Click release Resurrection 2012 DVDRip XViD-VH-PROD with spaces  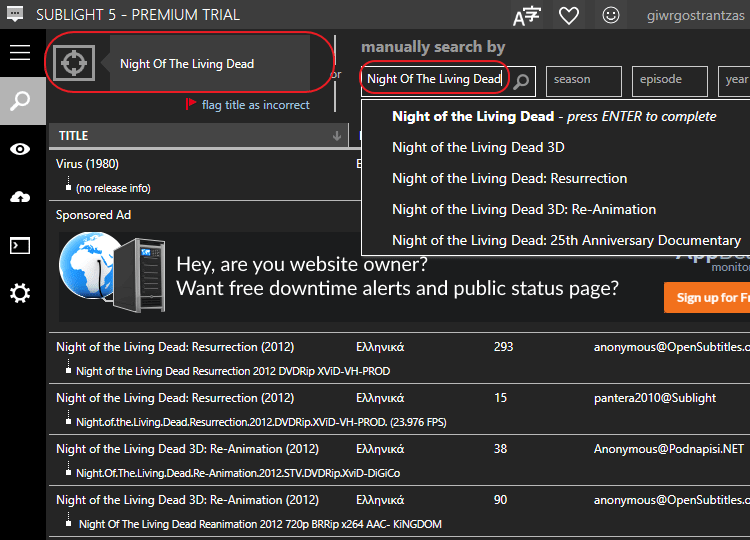pos(233,371)
